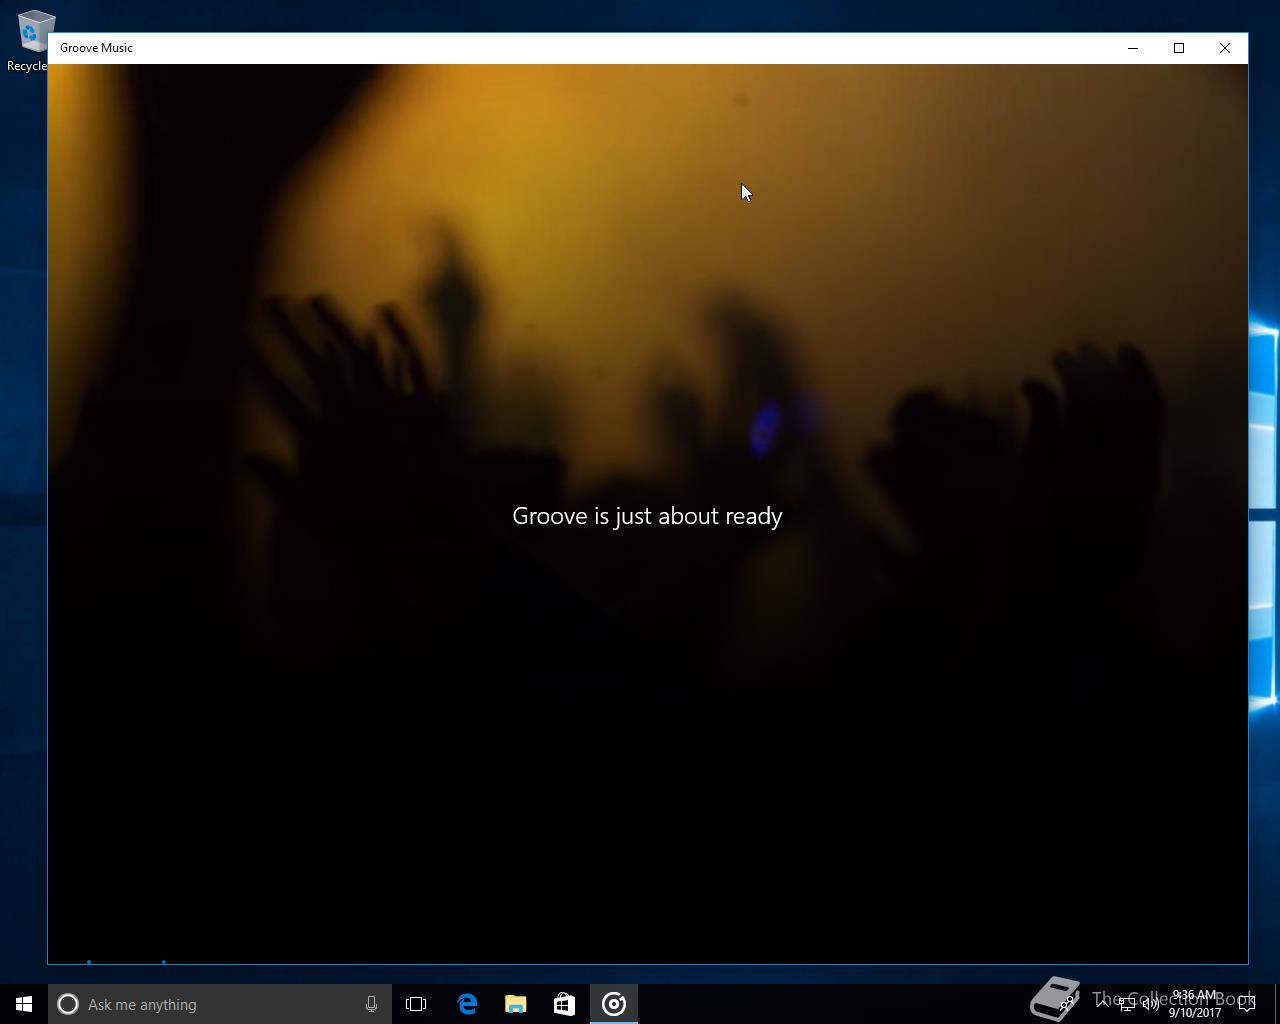
Task: Click the 'Groove is just about ready' text
Action: 647,516
